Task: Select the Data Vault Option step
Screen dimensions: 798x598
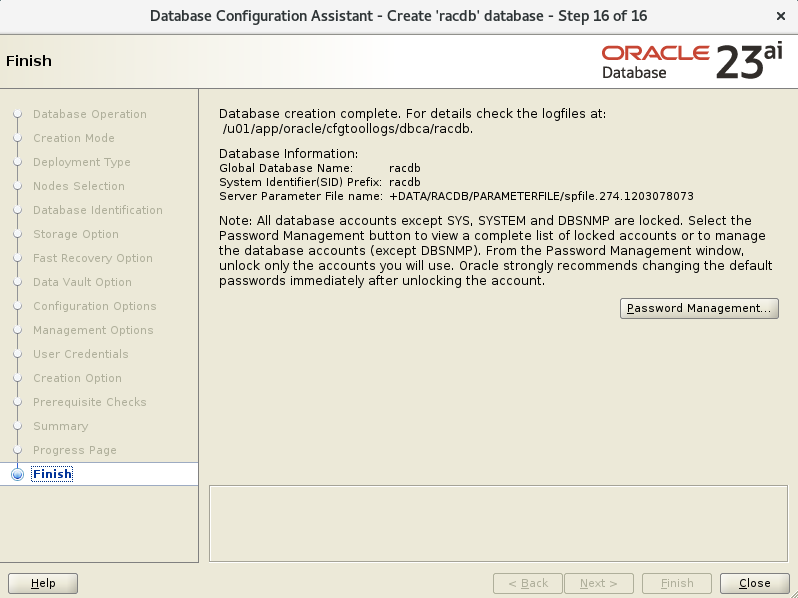Action: pyautogui.click(x=82, y=282)
